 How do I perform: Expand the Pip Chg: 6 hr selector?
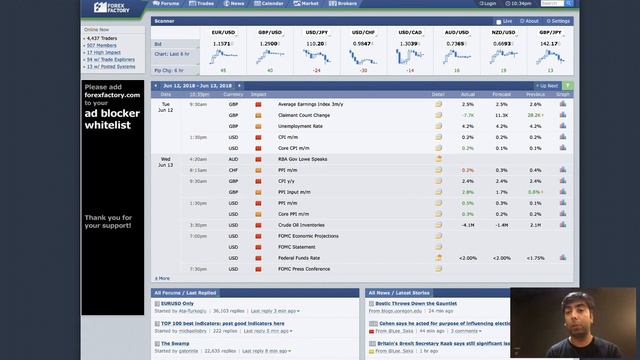(176, 71)
